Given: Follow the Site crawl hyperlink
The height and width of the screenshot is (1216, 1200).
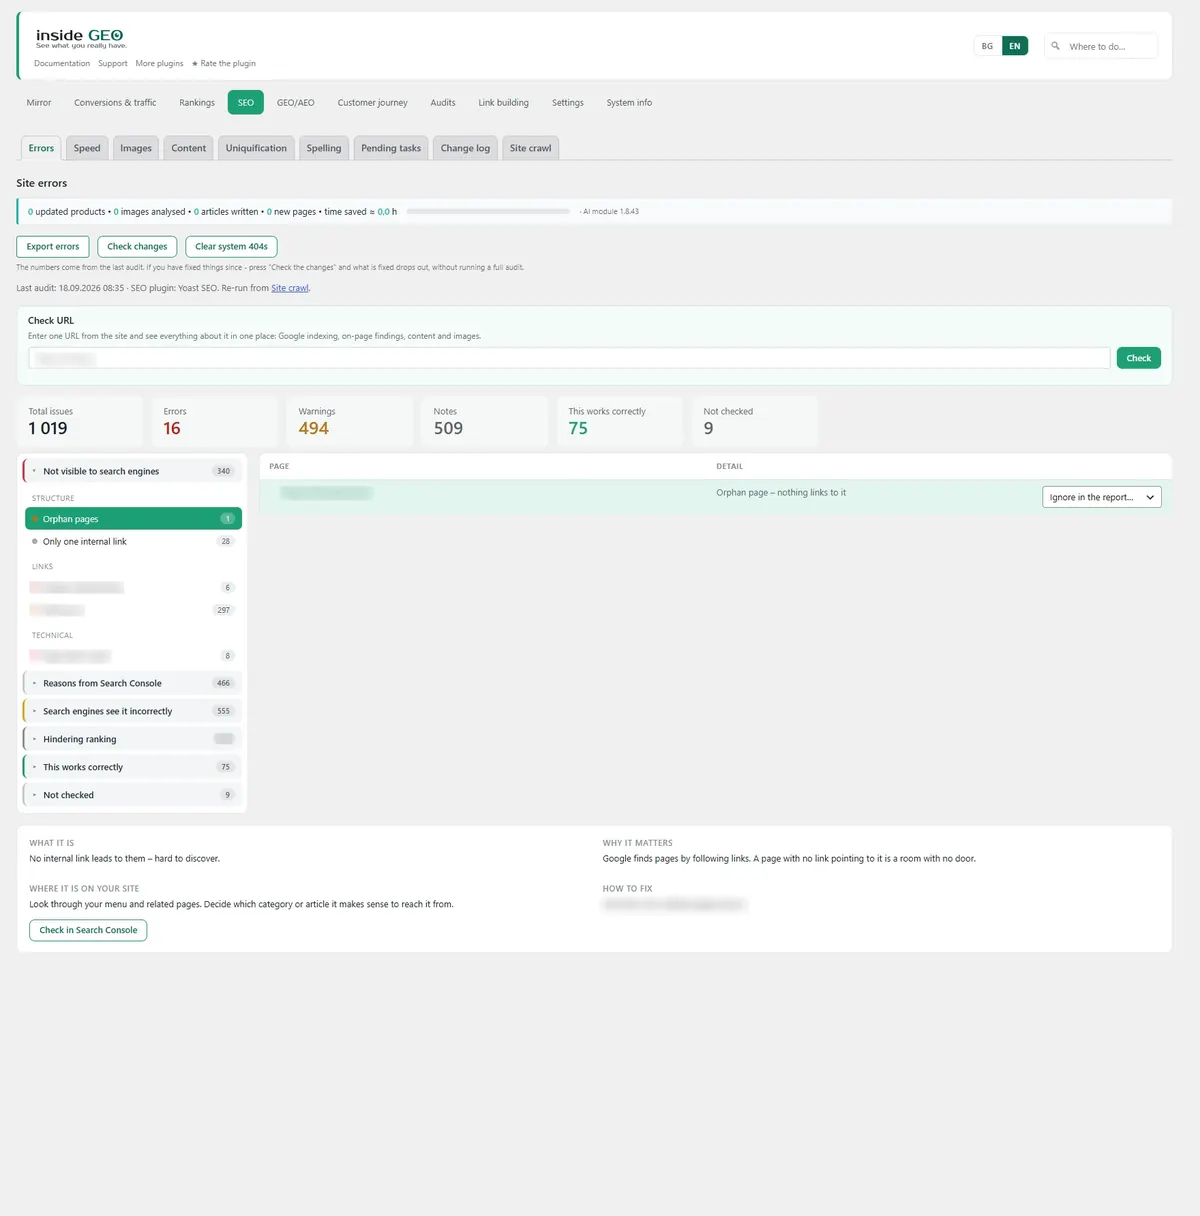Looking at the screenshot, I should coord(290,288).
